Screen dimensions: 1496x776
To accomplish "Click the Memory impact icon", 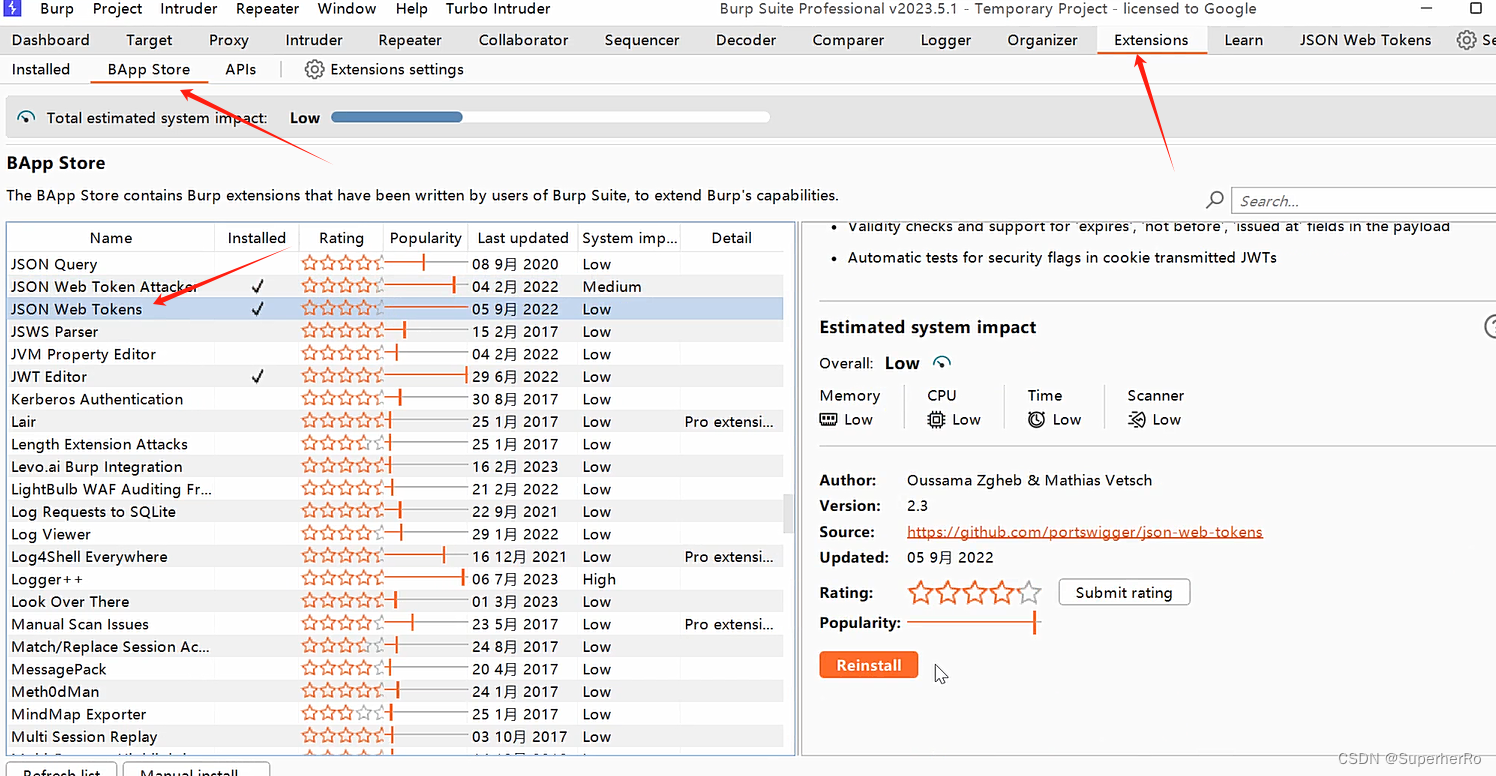I will [x=828, y=419].
